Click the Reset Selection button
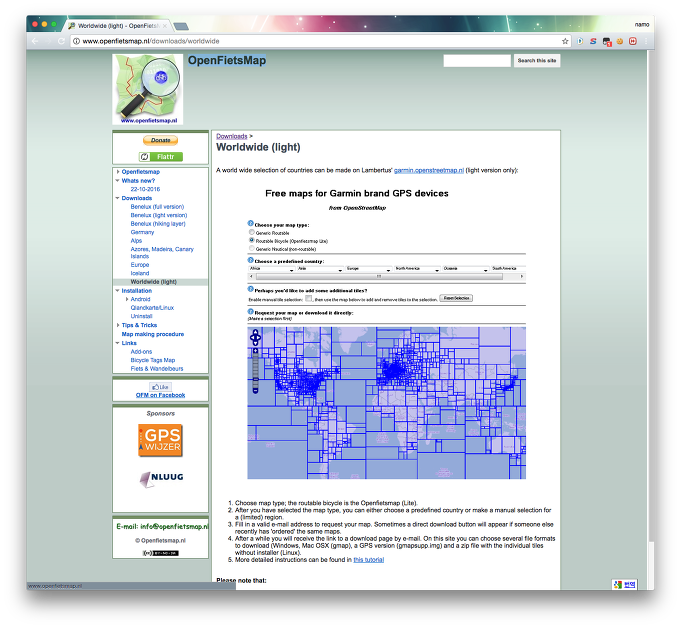The height and width of the screenshot is (628, 681). click(x=456, y=298)
